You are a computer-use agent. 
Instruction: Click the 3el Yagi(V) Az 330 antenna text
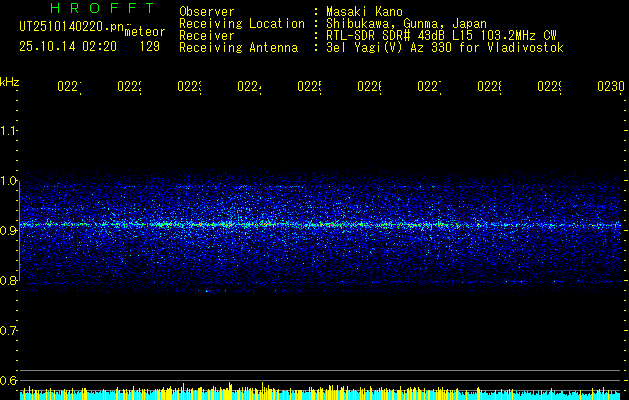tap(445, 48)
